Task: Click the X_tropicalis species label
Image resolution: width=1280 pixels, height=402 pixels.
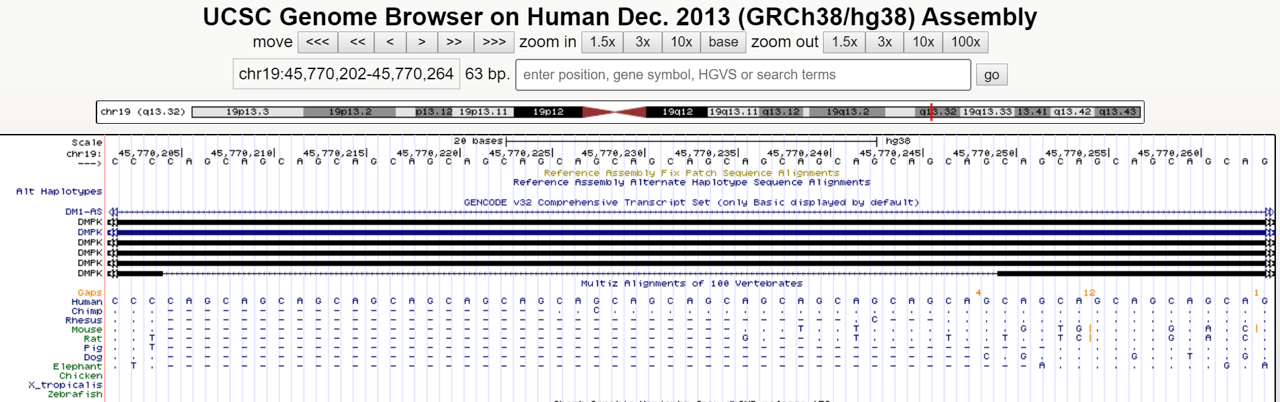Action: [66, 385]
